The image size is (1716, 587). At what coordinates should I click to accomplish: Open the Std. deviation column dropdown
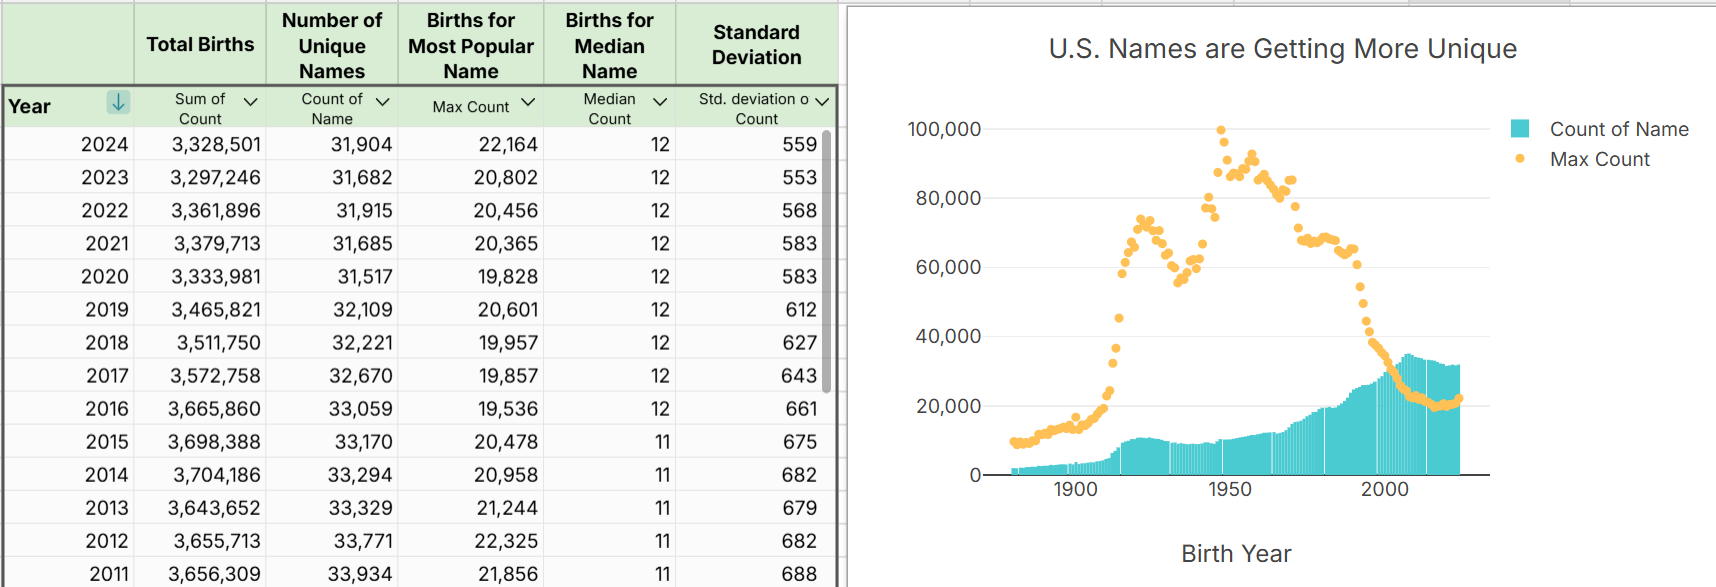click(x=822, y=102)
